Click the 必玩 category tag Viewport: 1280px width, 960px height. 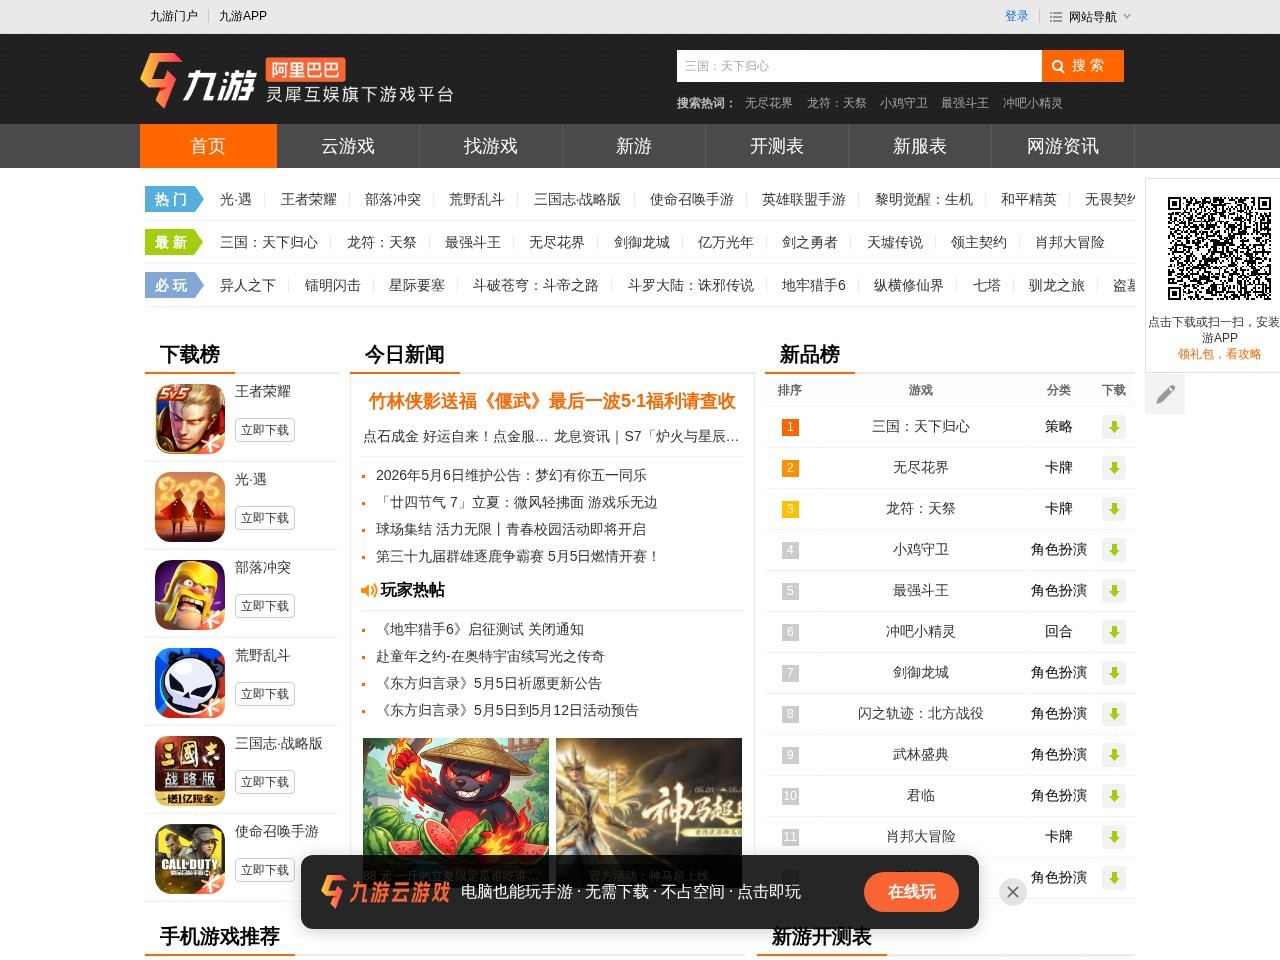[x=172, y=285]
